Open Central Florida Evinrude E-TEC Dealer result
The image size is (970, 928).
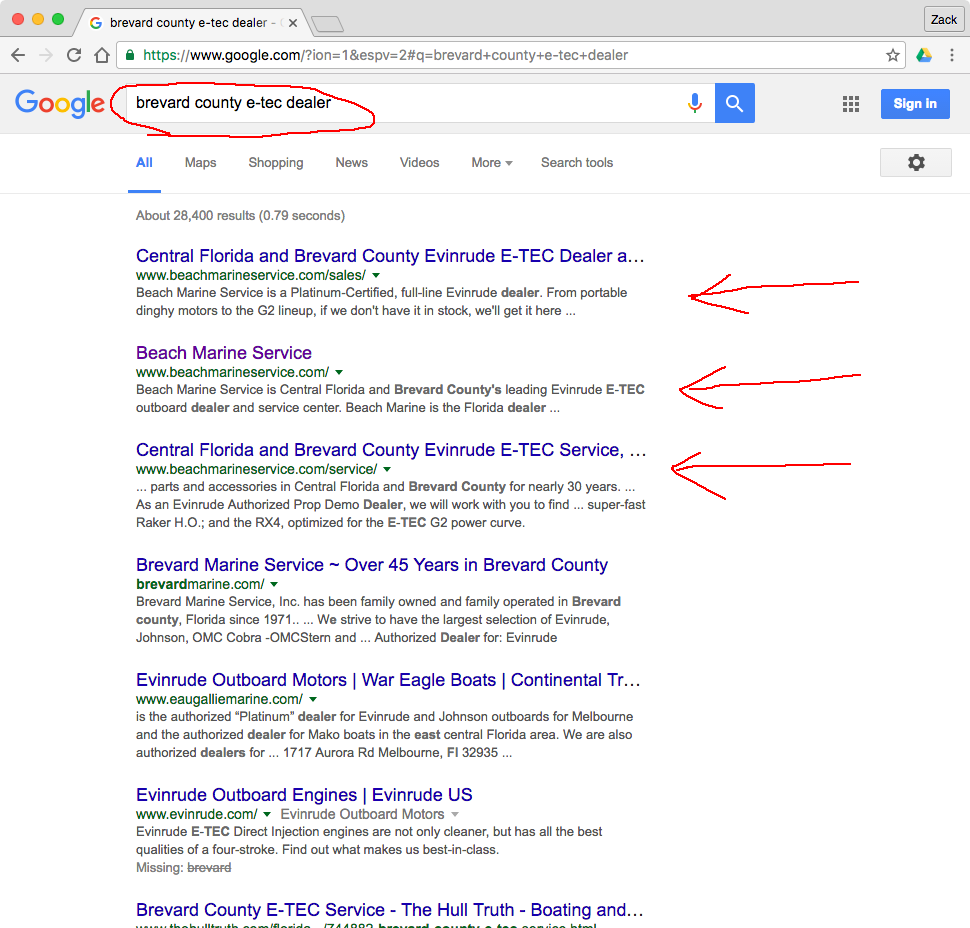coord(390,256)
